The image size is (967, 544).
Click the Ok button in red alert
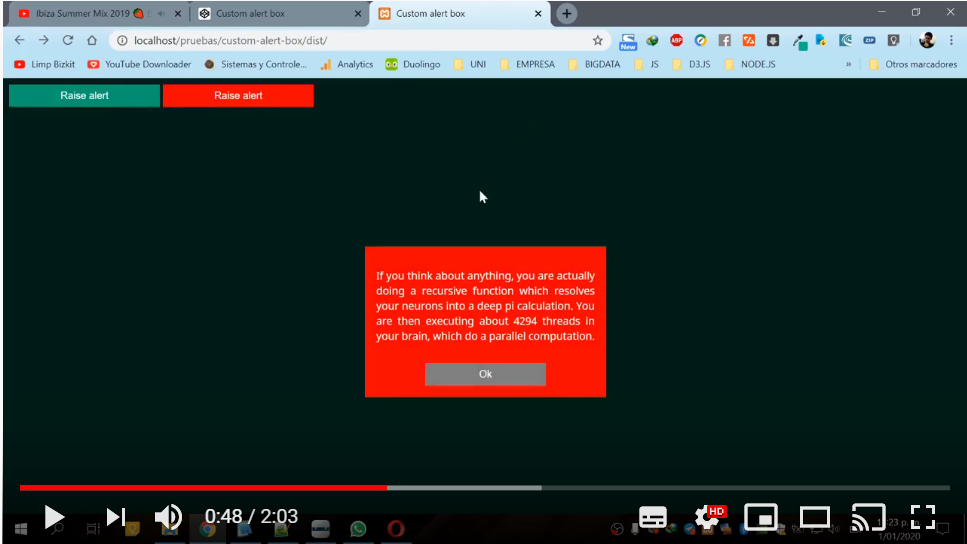click(485, 374)
